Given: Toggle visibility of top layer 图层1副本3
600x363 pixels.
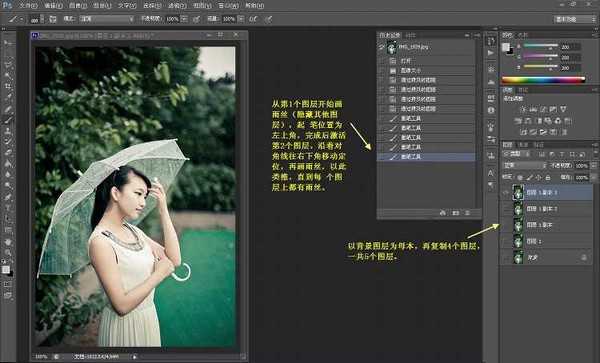Looking at the screenshot, I should pos(506,193).
